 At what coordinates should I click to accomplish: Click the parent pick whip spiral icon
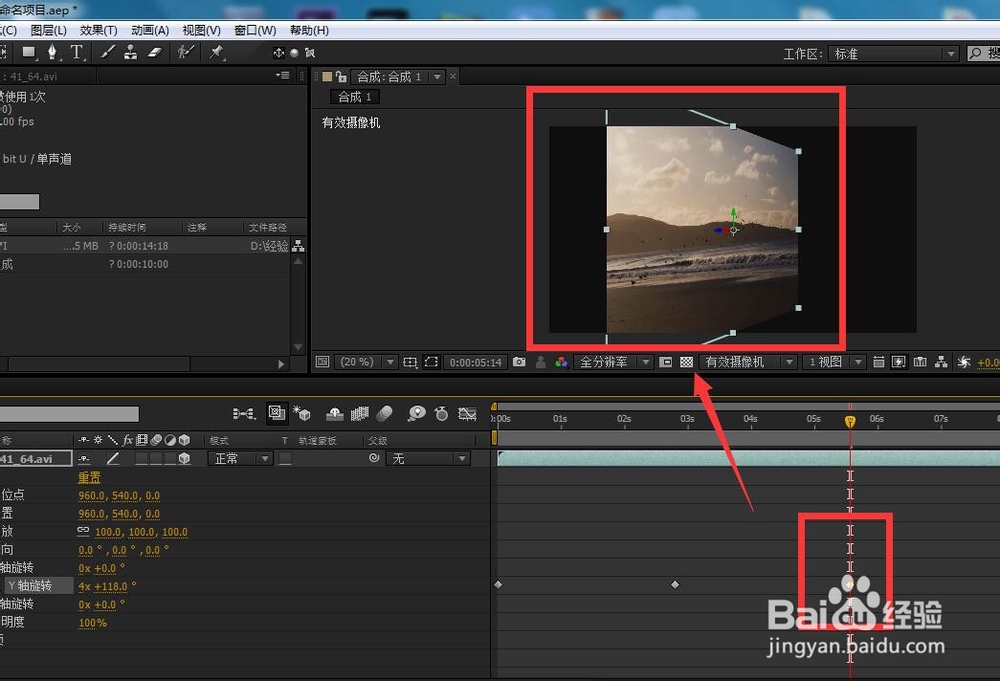[x=374, y=458]
